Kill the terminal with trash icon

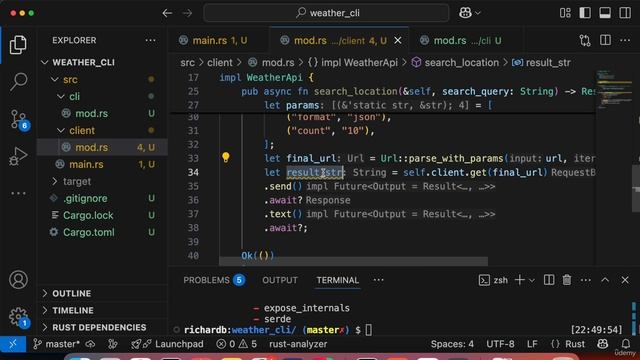pyautogui.click(x=567, y=280)
